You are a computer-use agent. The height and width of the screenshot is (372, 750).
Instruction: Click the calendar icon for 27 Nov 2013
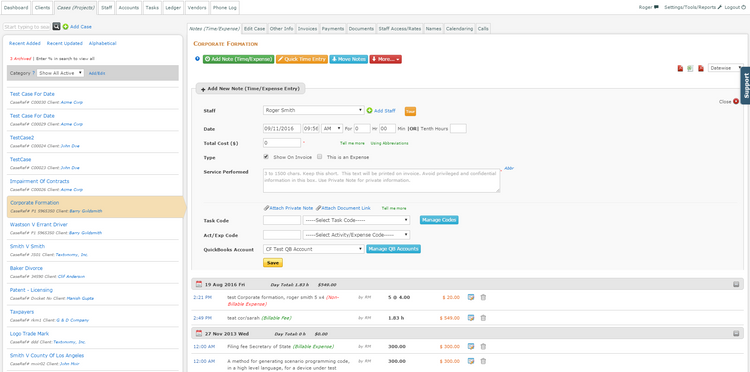point(199,333)
